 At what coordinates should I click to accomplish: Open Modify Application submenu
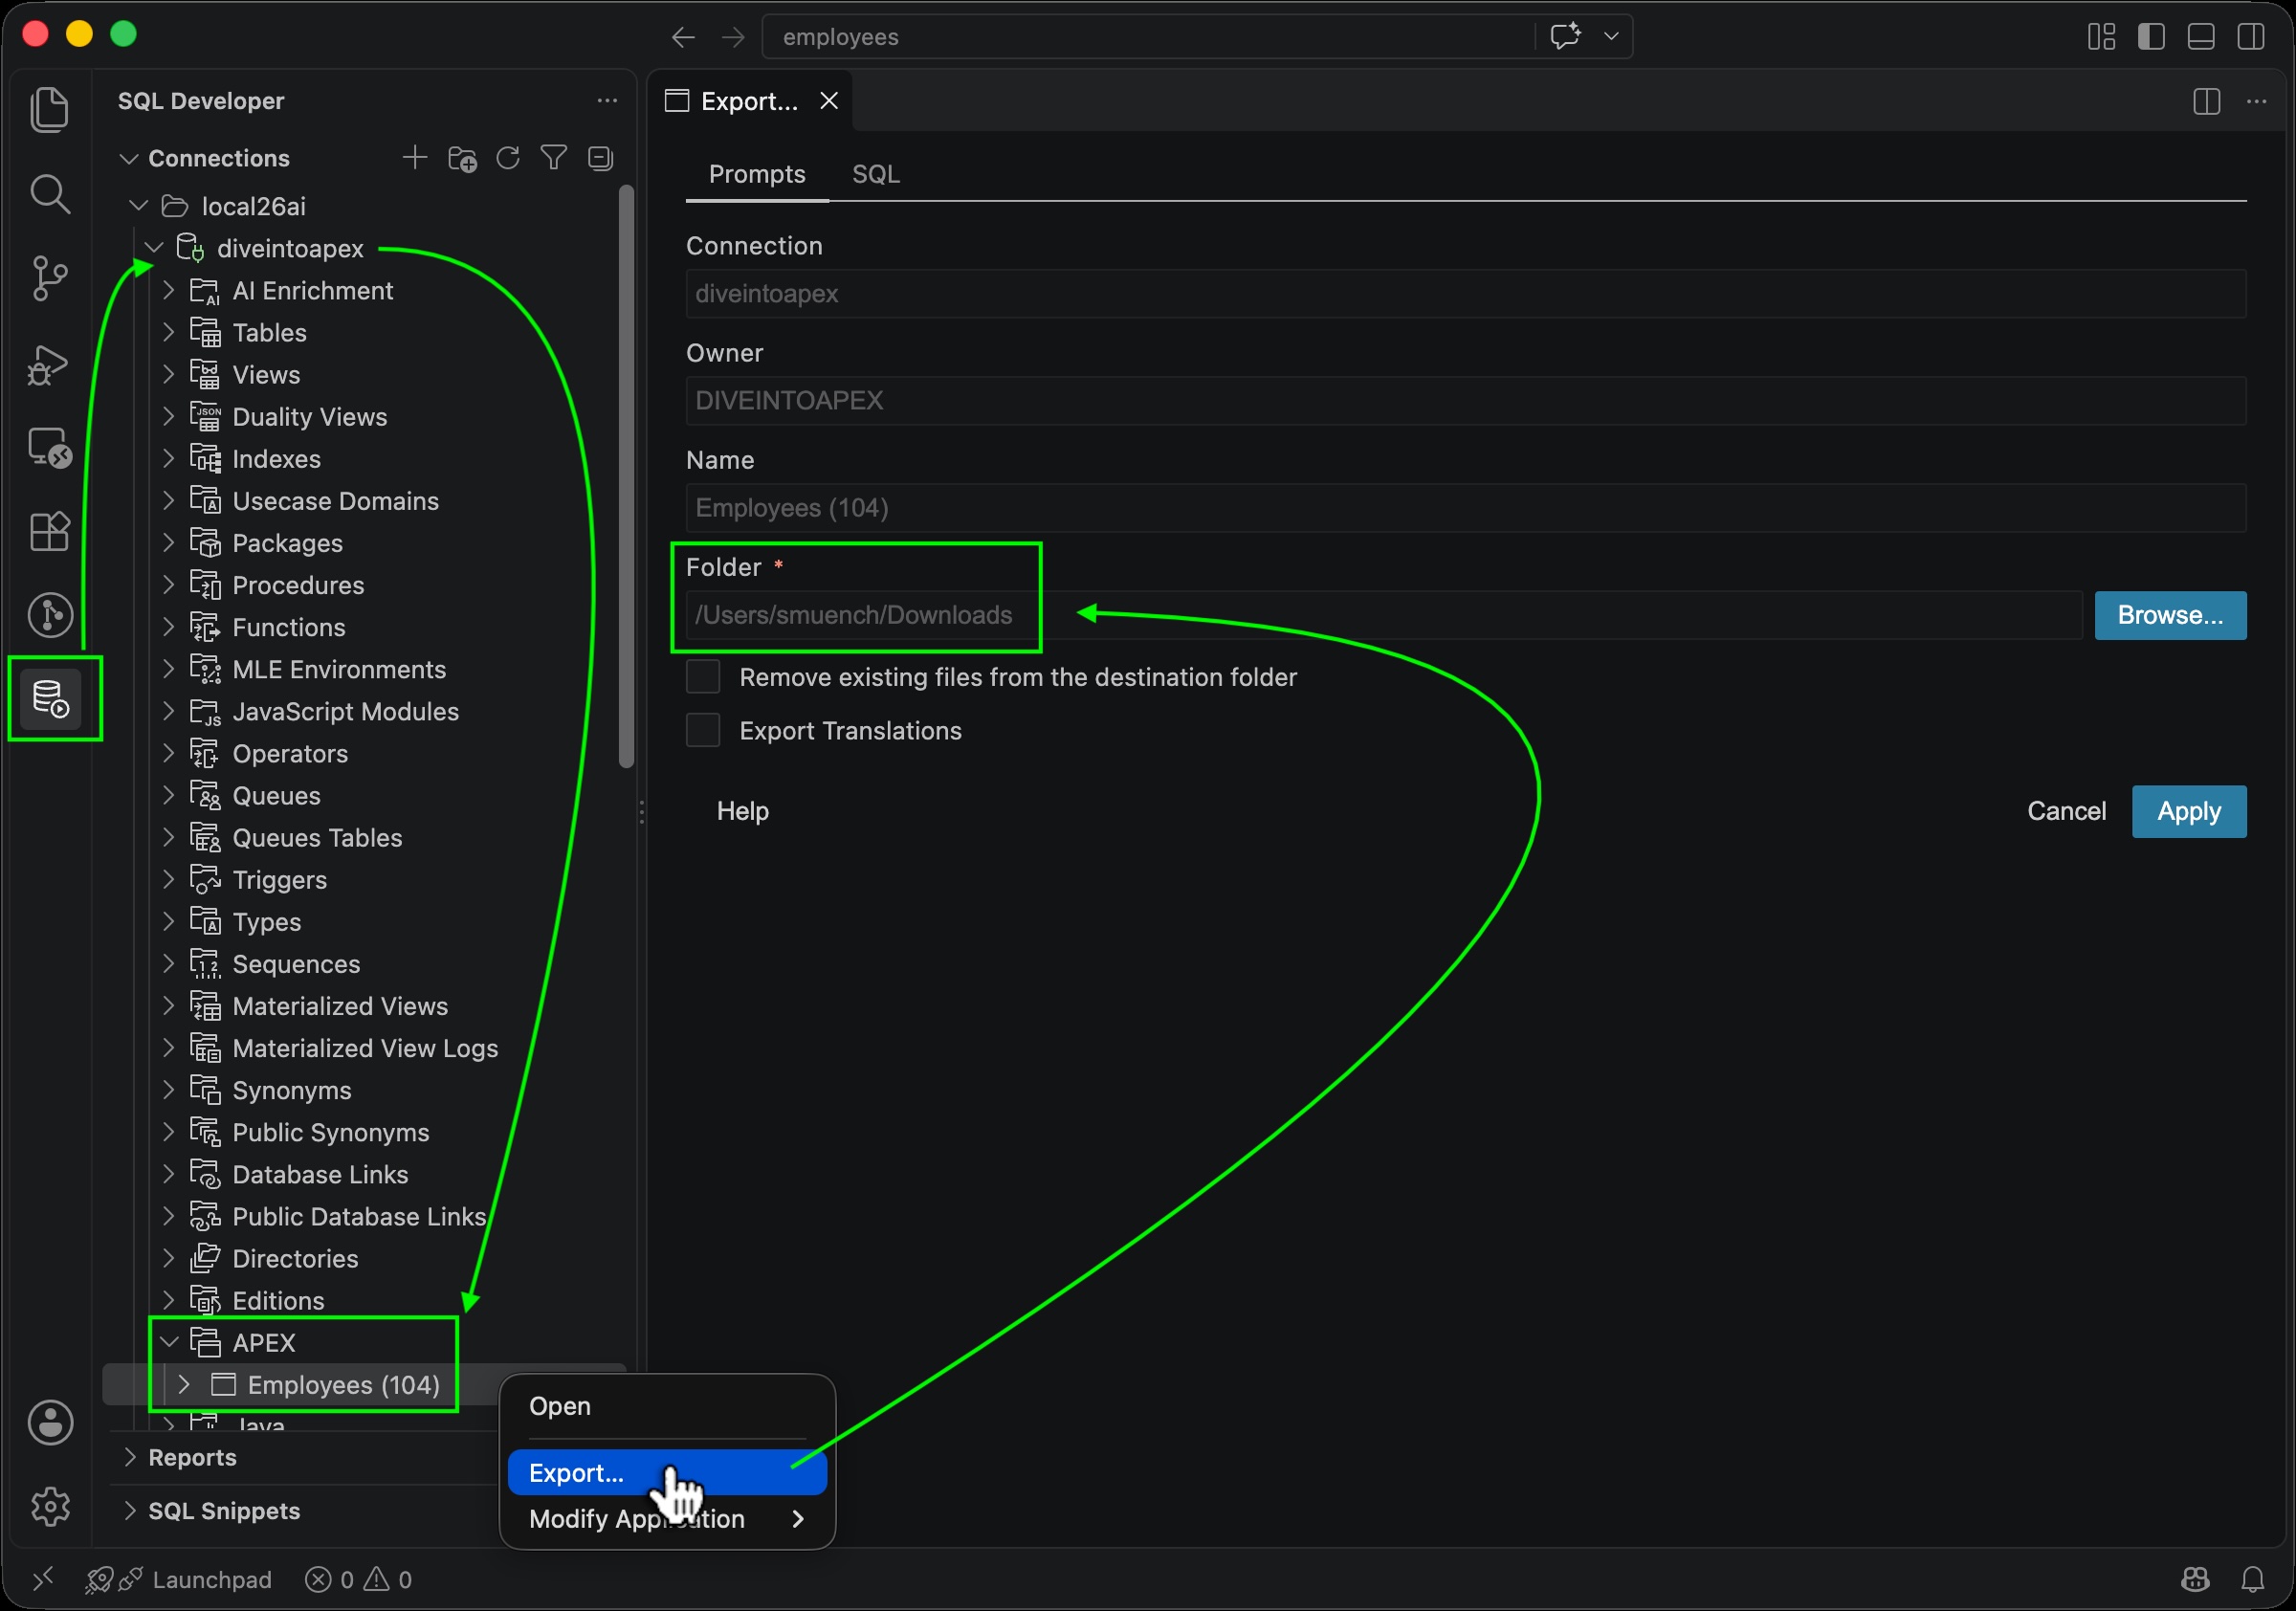667,1518
